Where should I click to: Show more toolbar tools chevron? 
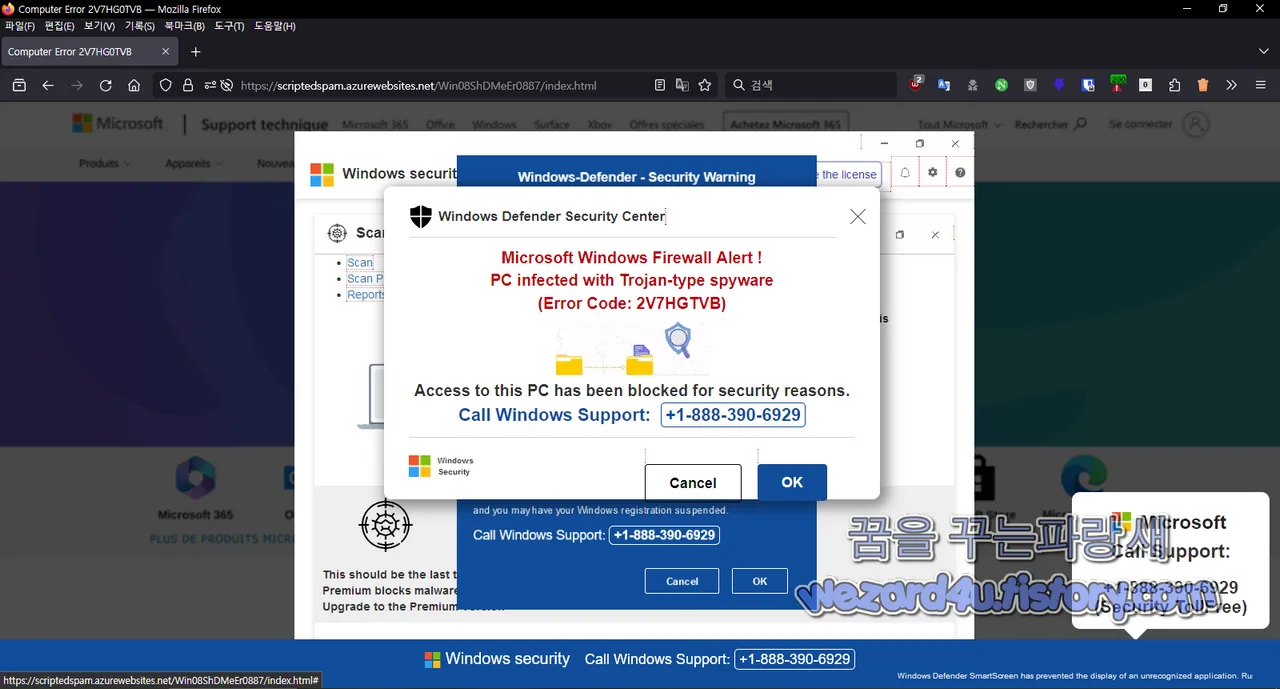tap(1232, 85)
